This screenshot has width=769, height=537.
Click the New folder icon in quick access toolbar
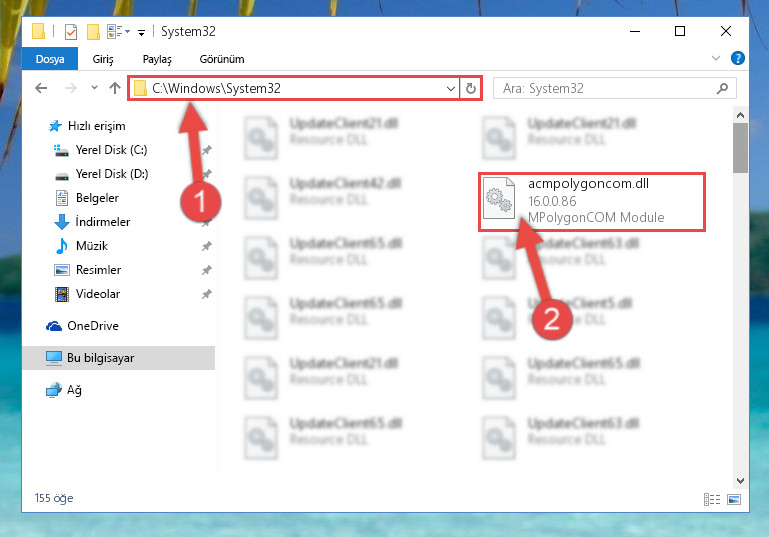pos(93,32)
